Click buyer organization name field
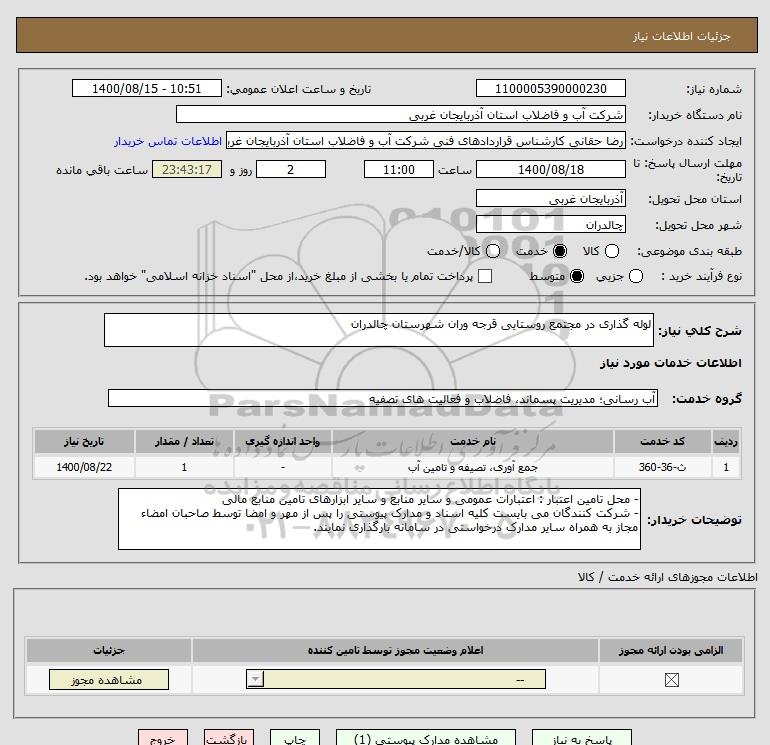 401,114
